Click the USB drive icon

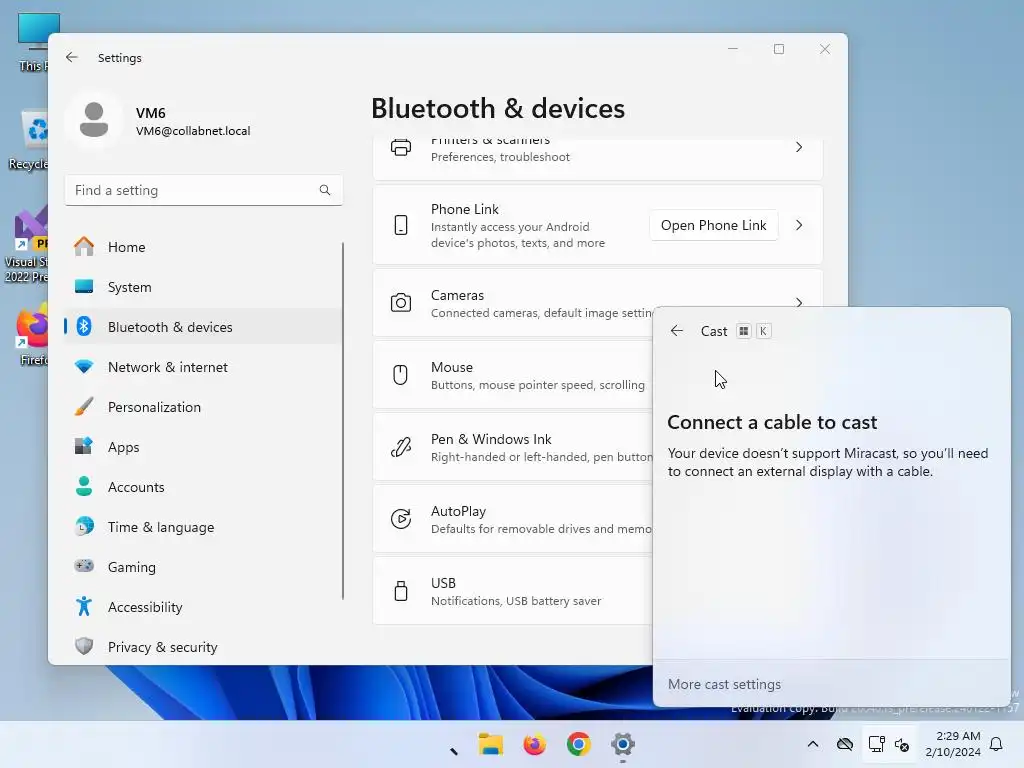click(401, 590)
